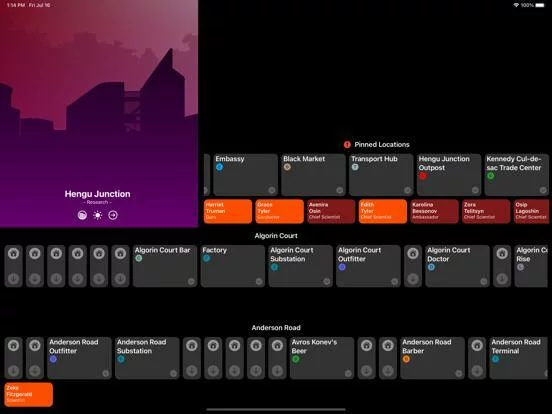Tap the lavender badge on Algorin Court Rise card
Viewport: 552px width, 414px height.
(520, 267)
